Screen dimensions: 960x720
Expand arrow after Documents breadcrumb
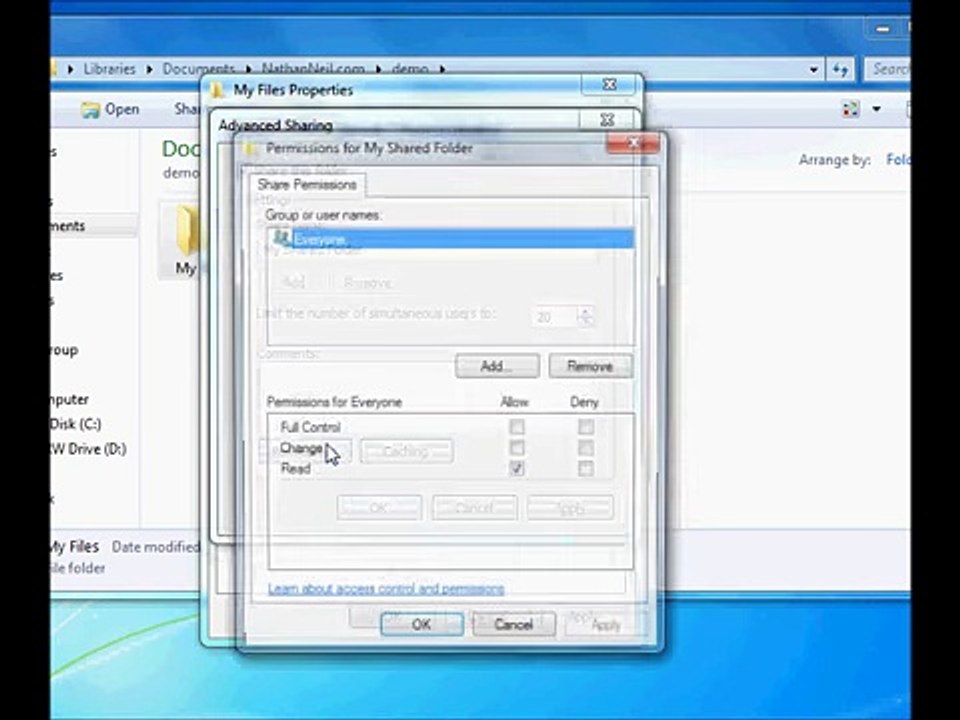249,69
